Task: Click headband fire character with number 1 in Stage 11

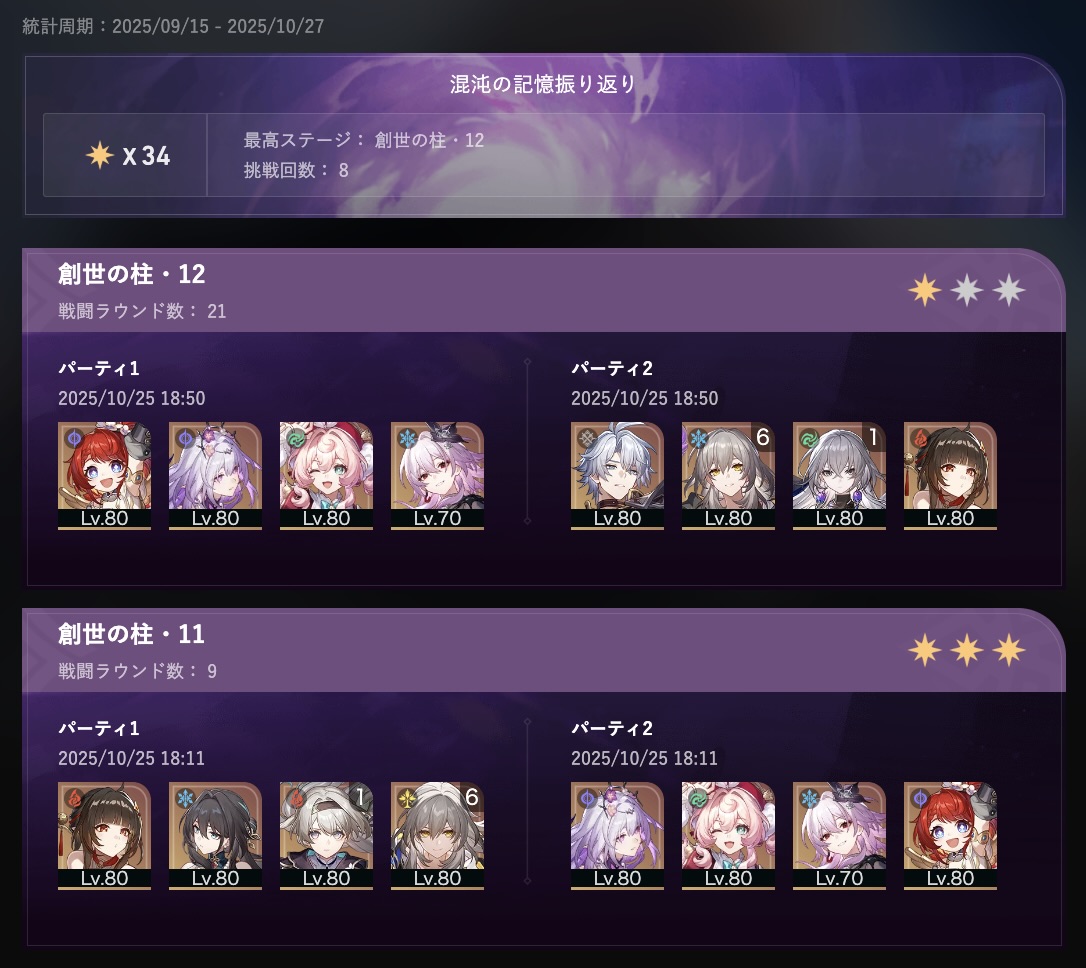Action: (326, 836)
